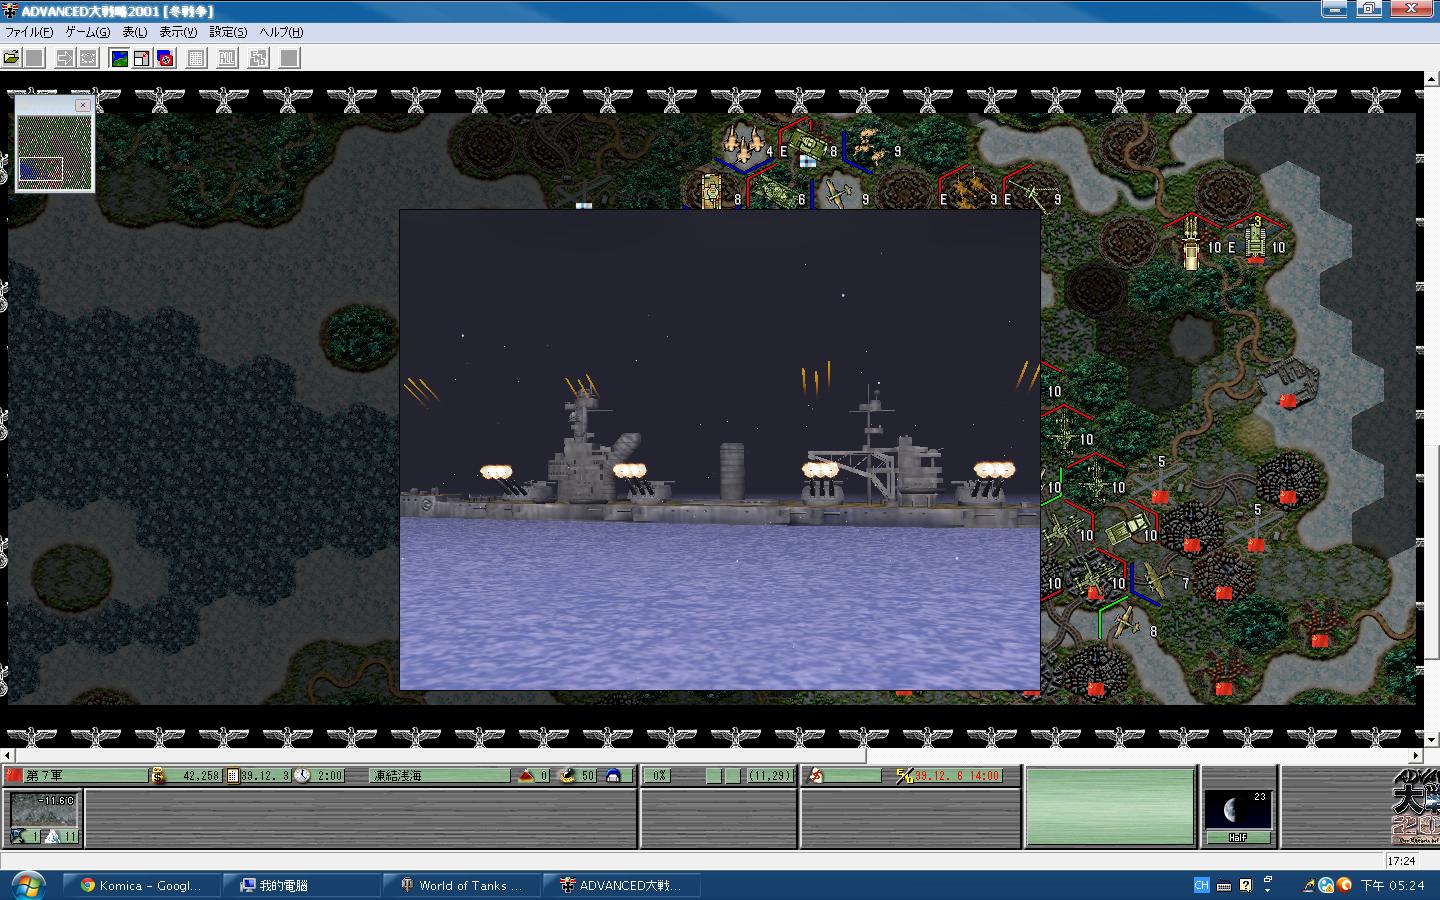Open the ファイル(F) menu
This screenshot has width=1440, height=900.
click(x=29, y=32)
